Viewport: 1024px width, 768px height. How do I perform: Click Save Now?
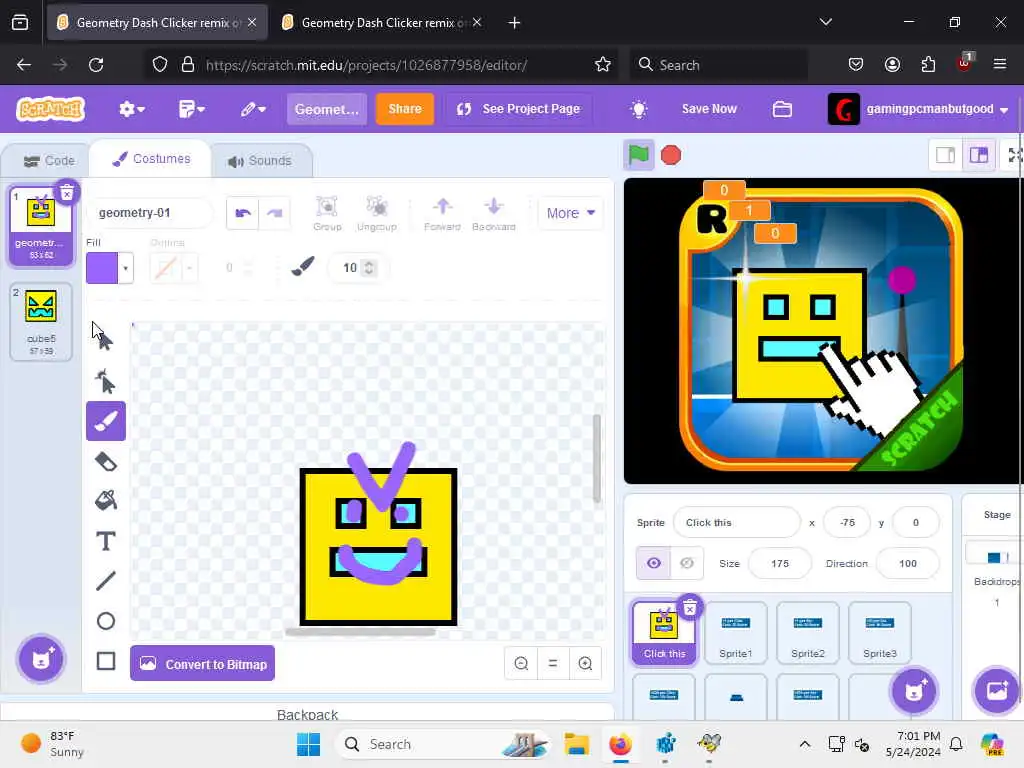click(x=709, y=109)
